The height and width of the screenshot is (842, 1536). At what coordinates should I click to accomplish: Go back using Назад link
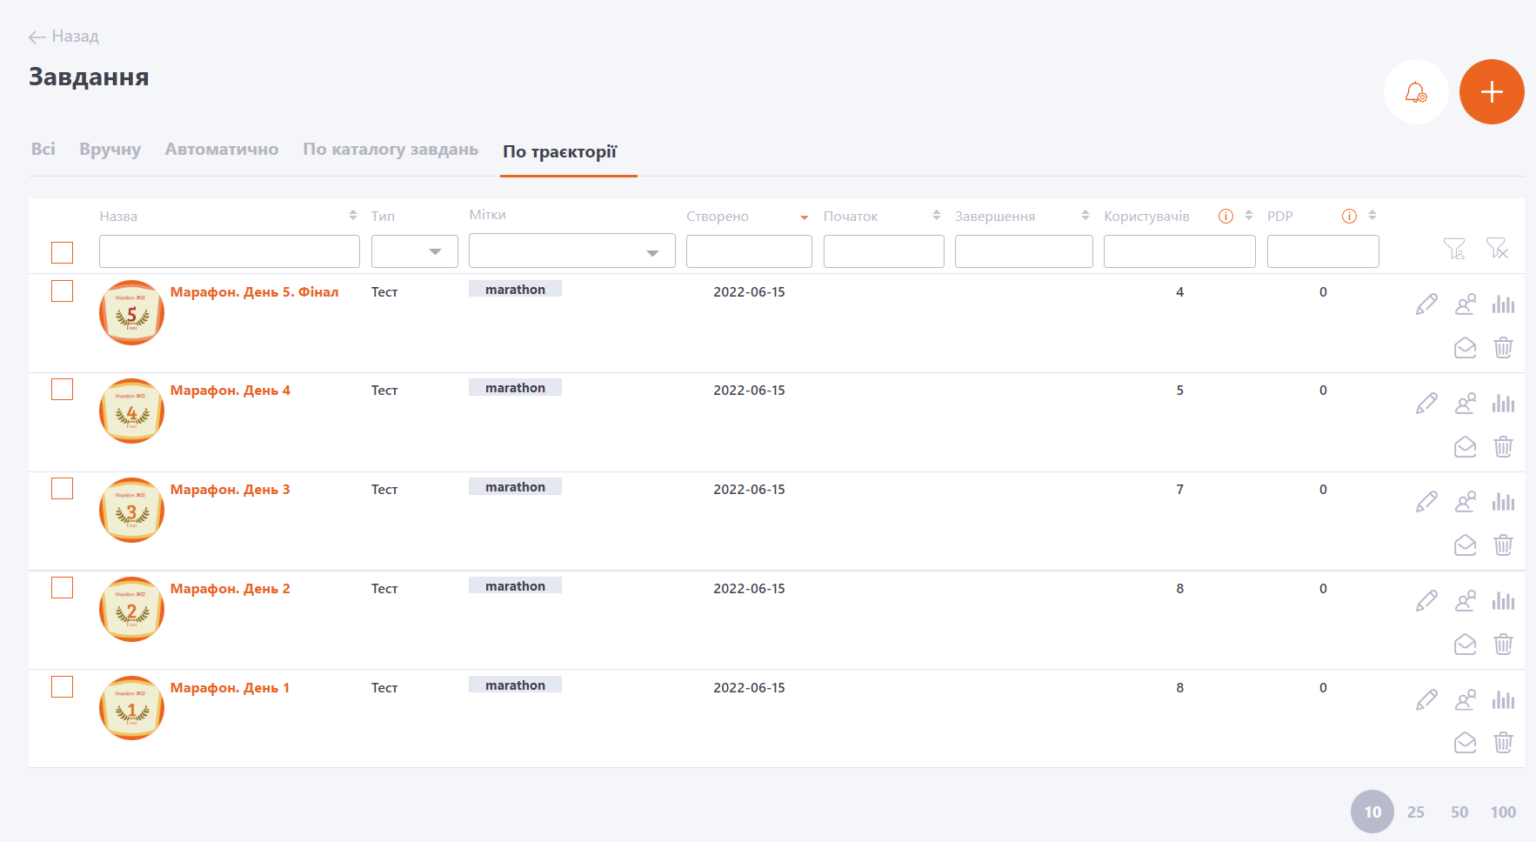[63, 36]
